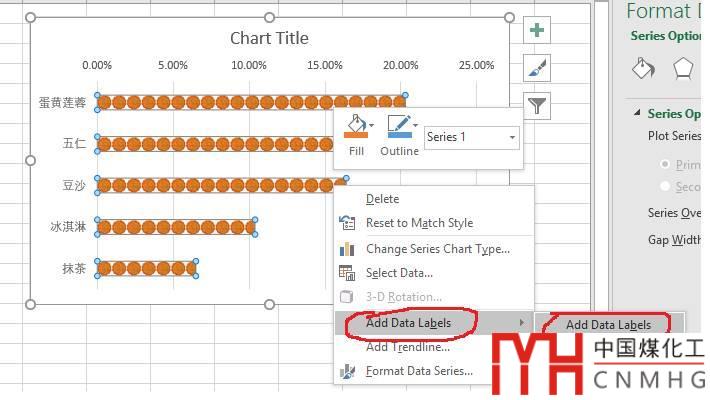The height and width of the screenshot is (400, 710).
Task: Click the Chart Elements plus button
Action: click(x=538, y=30)
